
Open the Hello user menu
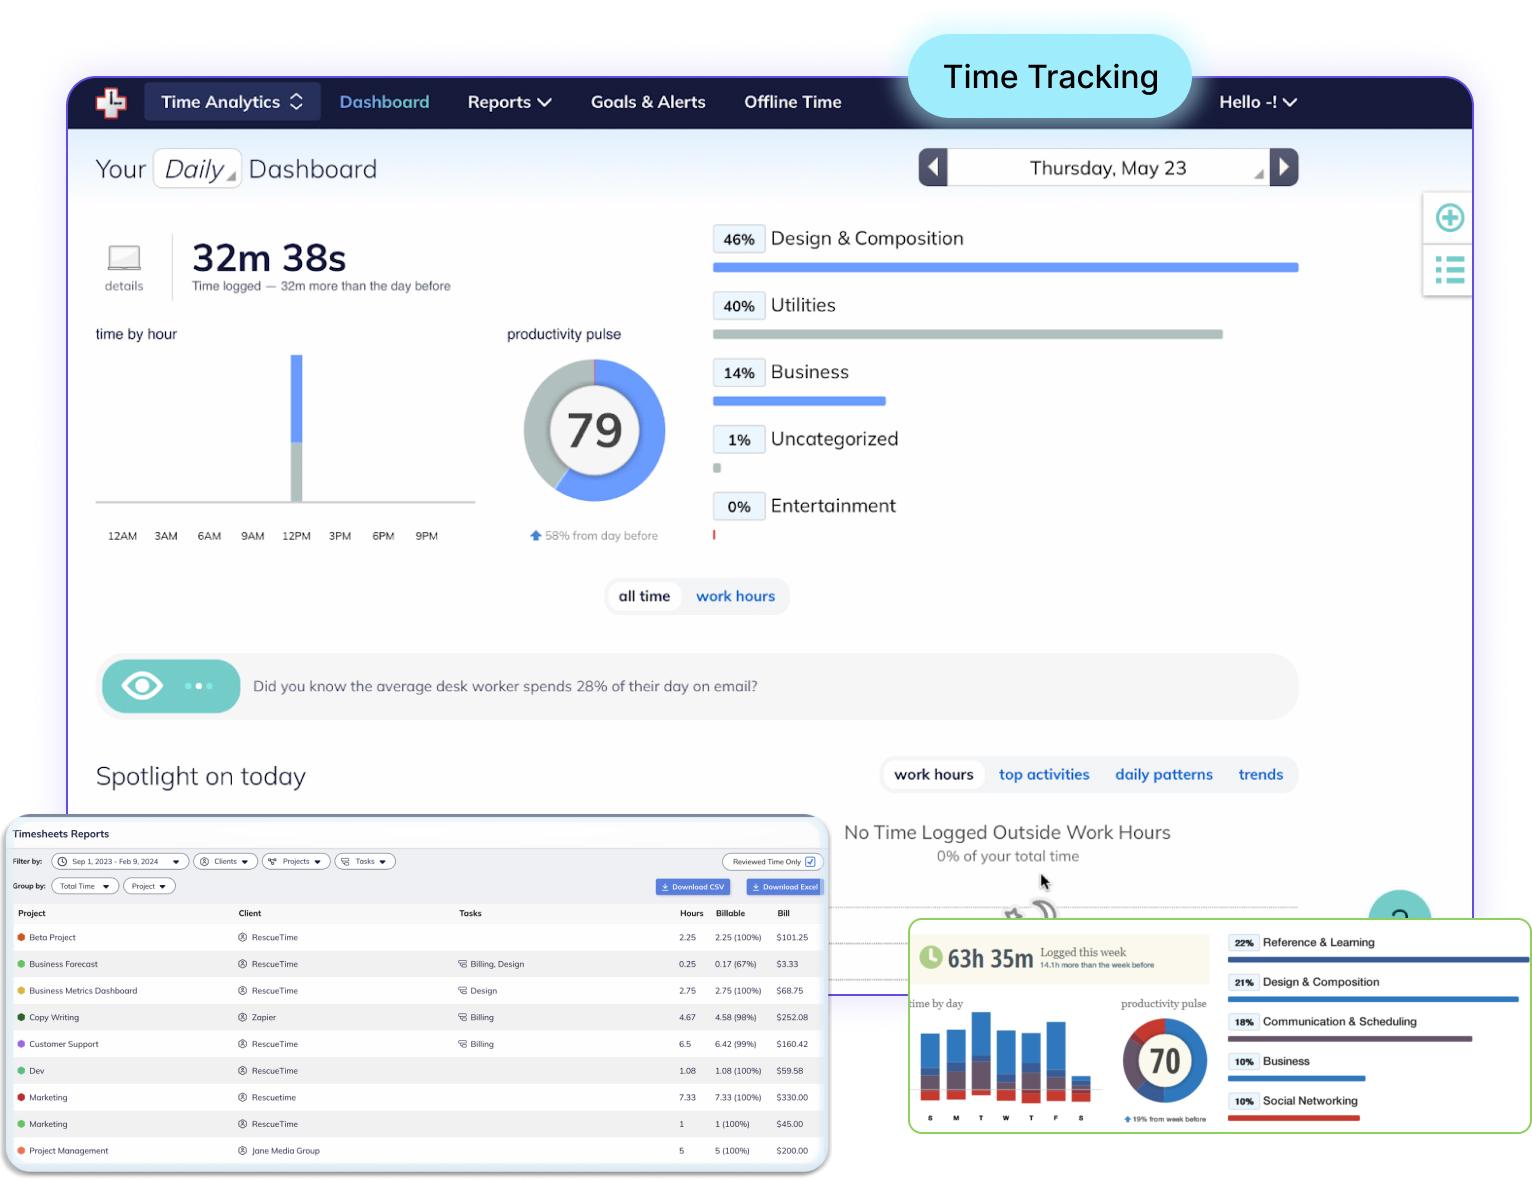pos(1257,102)
